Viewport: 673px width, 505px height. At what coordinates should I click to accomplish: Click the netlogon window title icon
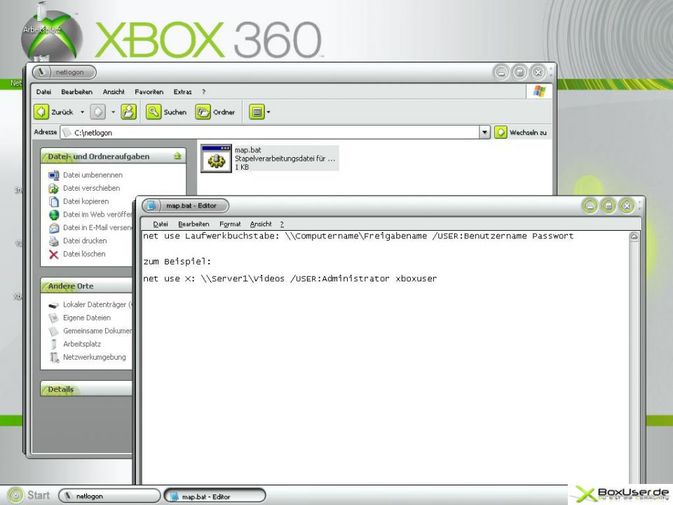coord(42,72)
